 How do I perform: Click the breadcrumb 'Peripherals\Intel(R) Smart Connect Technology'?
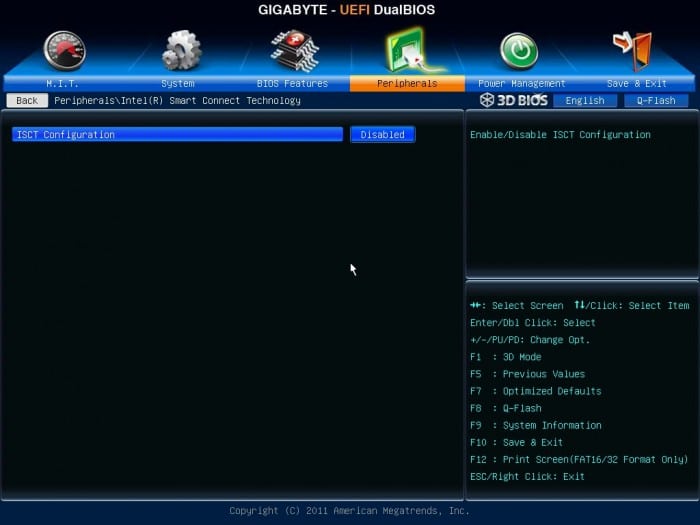177,100
